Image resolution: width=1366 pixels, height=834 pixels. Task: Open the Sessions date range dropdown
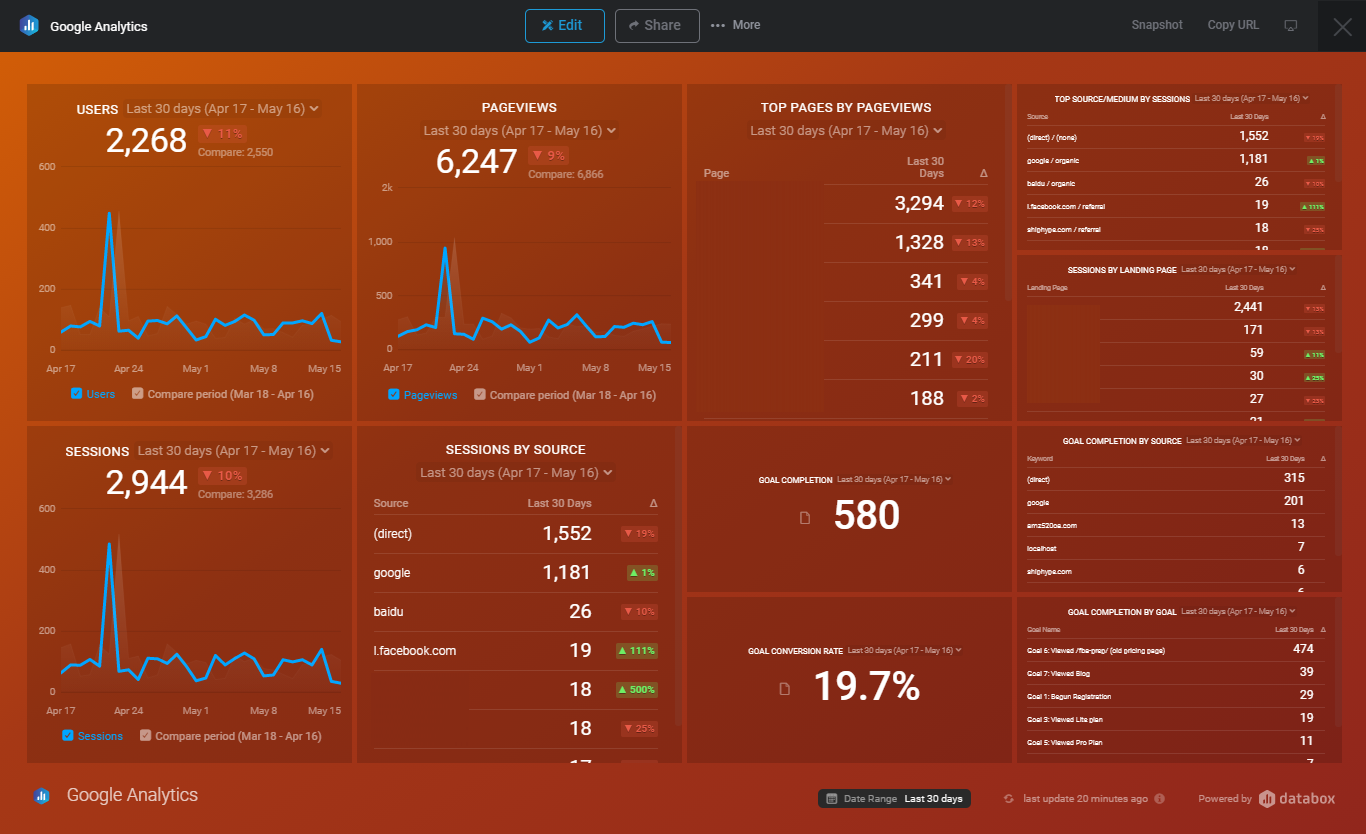(234, 451)
